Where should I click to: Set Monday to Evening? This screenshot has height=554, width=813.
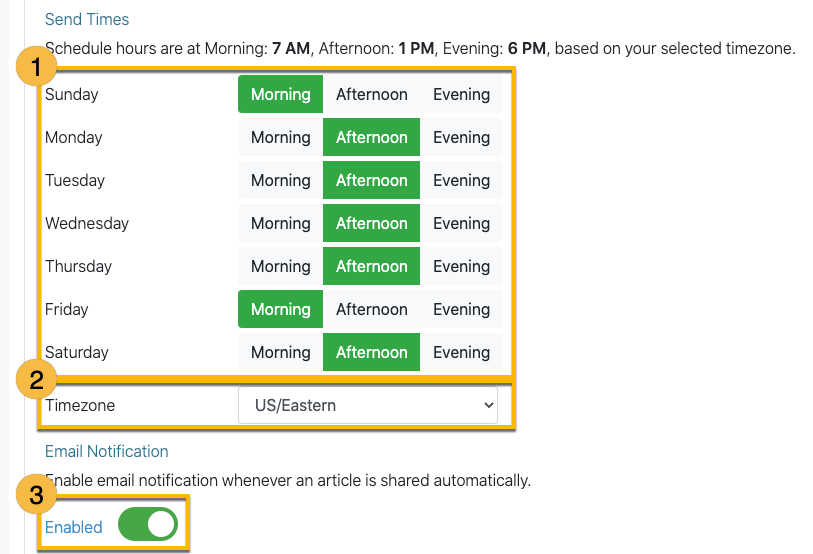461,137
